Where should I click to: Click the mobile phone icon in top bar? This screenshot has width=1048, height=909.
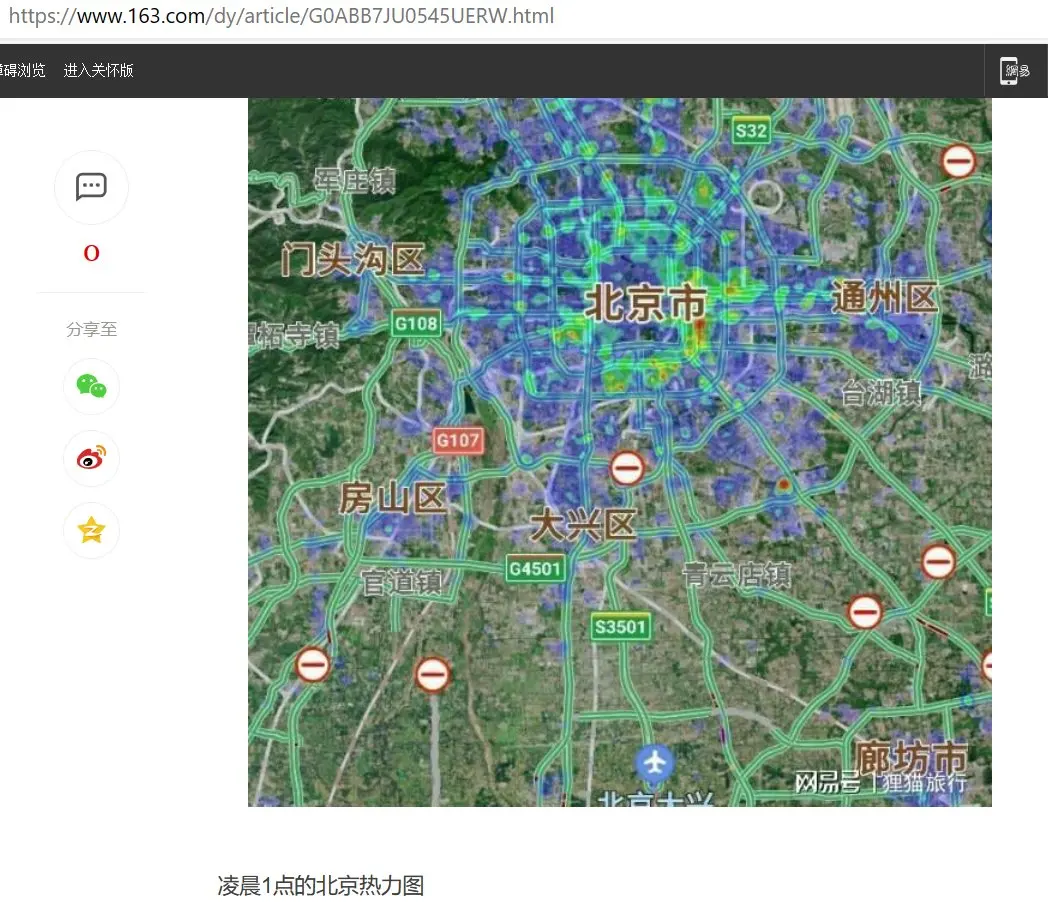(1010, 70)
